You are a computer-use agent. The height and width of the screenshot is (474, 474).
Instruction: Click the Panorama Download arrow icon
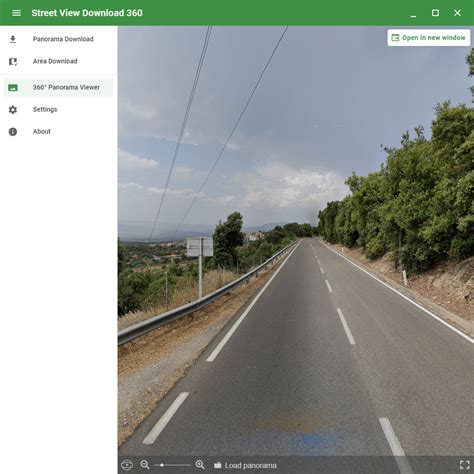pyautogui.click(x=13, y=39)
